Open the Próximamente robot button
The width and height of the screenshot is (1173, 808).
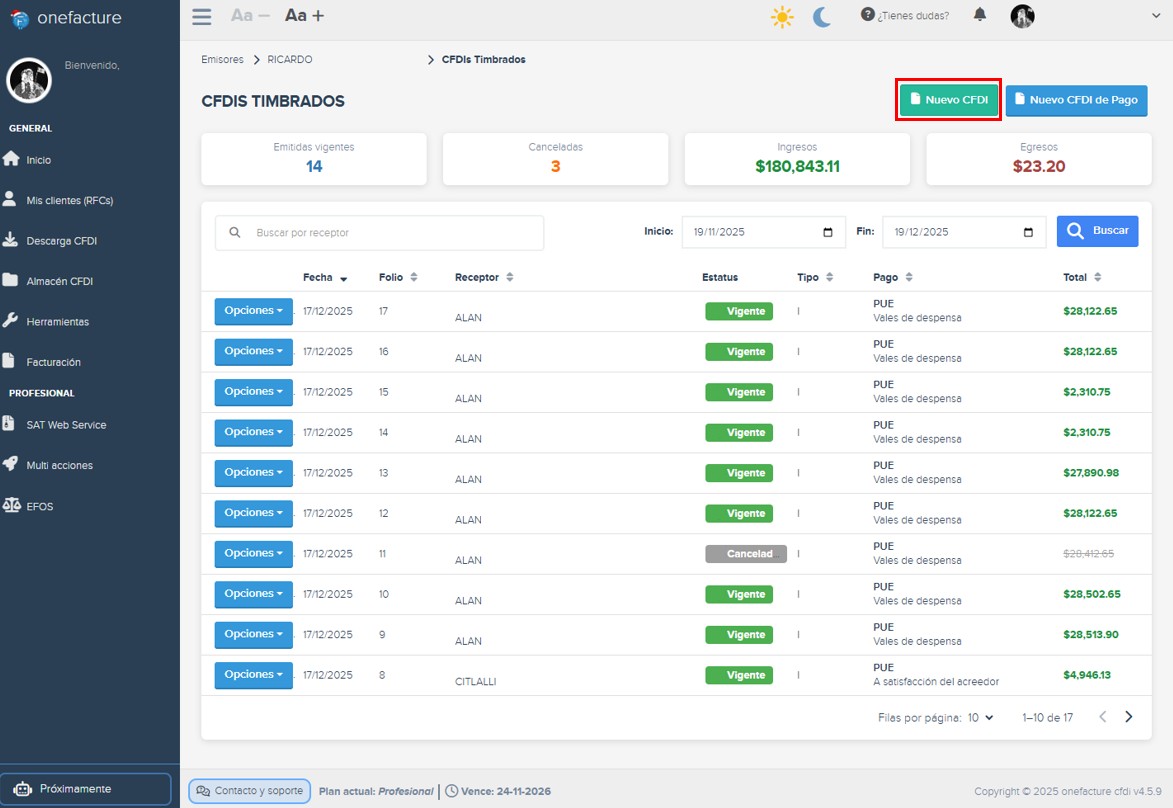coord(85,789)
